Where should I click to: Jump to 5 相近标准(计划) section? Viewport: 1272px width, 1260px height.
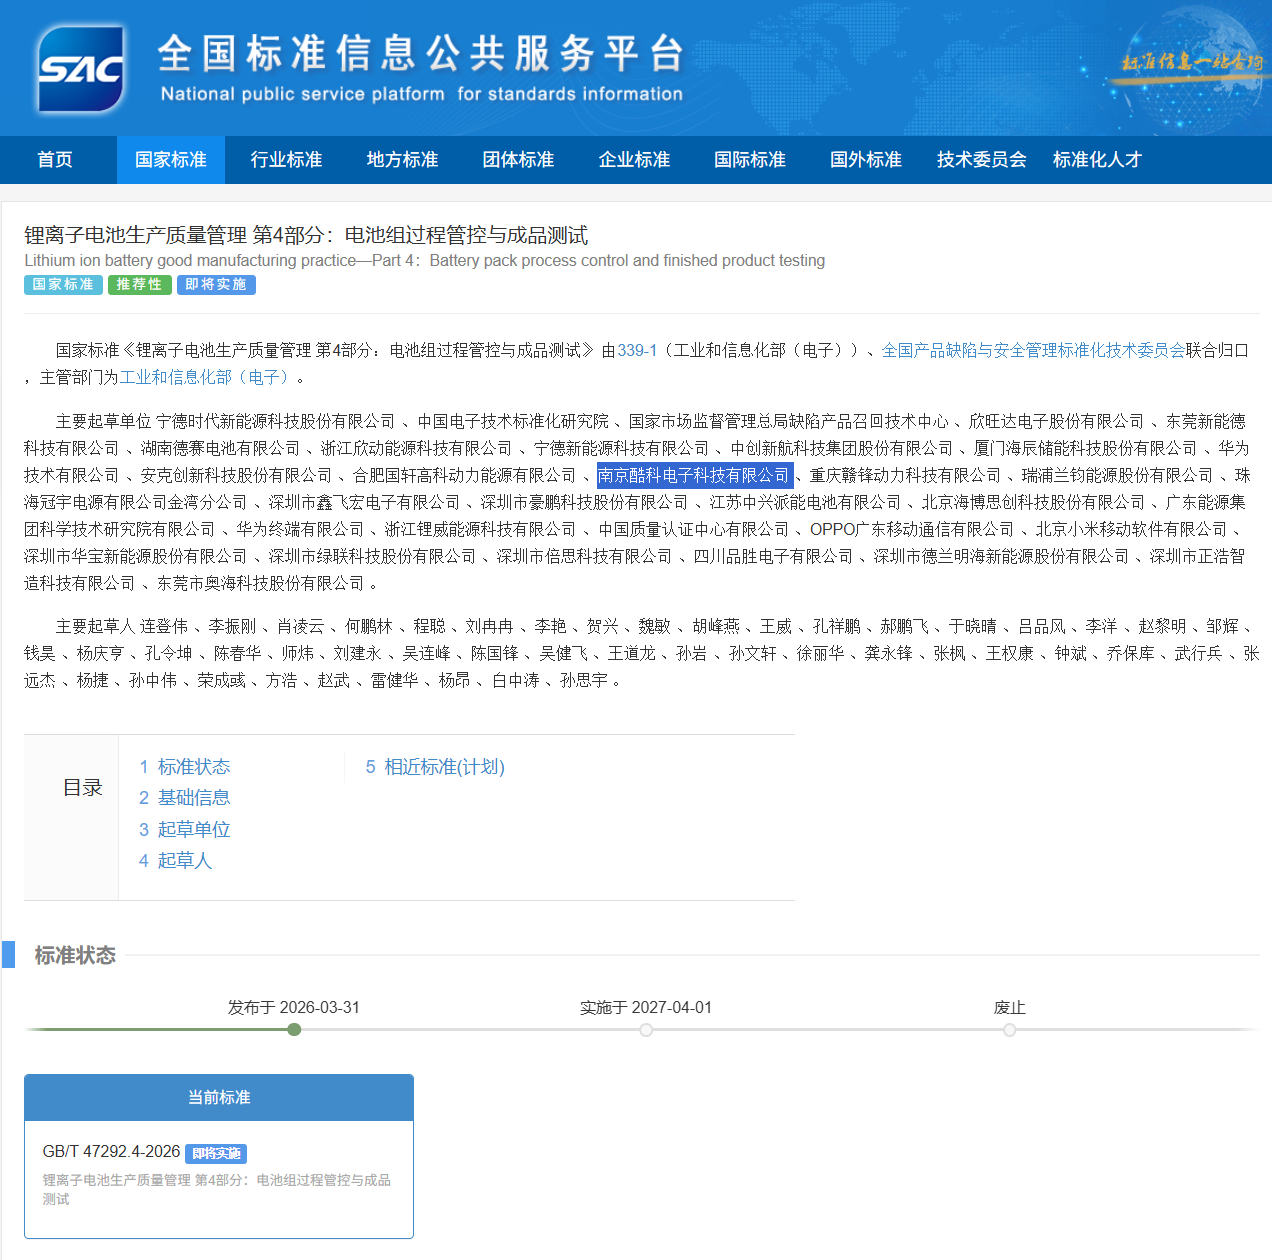click(x=435, y=767)
